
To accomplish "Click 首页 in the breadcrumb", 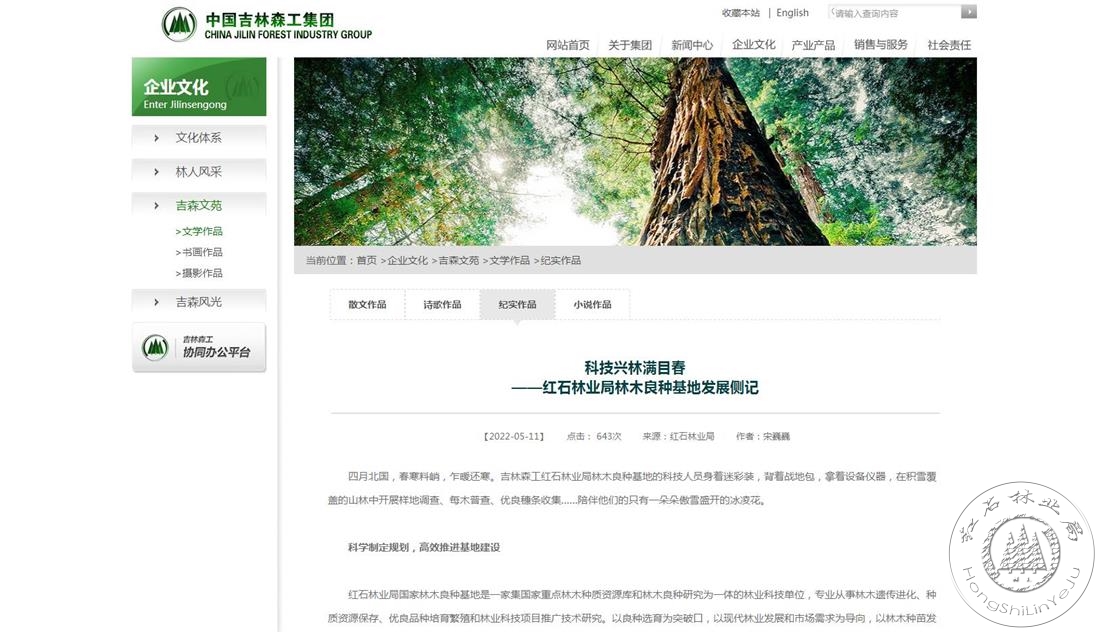I will point(367,260).
